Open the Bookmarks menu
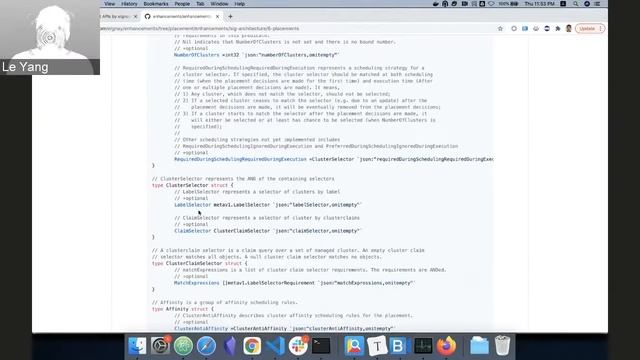This screenshot has height=360, width=640. click(x=156, y=4)
